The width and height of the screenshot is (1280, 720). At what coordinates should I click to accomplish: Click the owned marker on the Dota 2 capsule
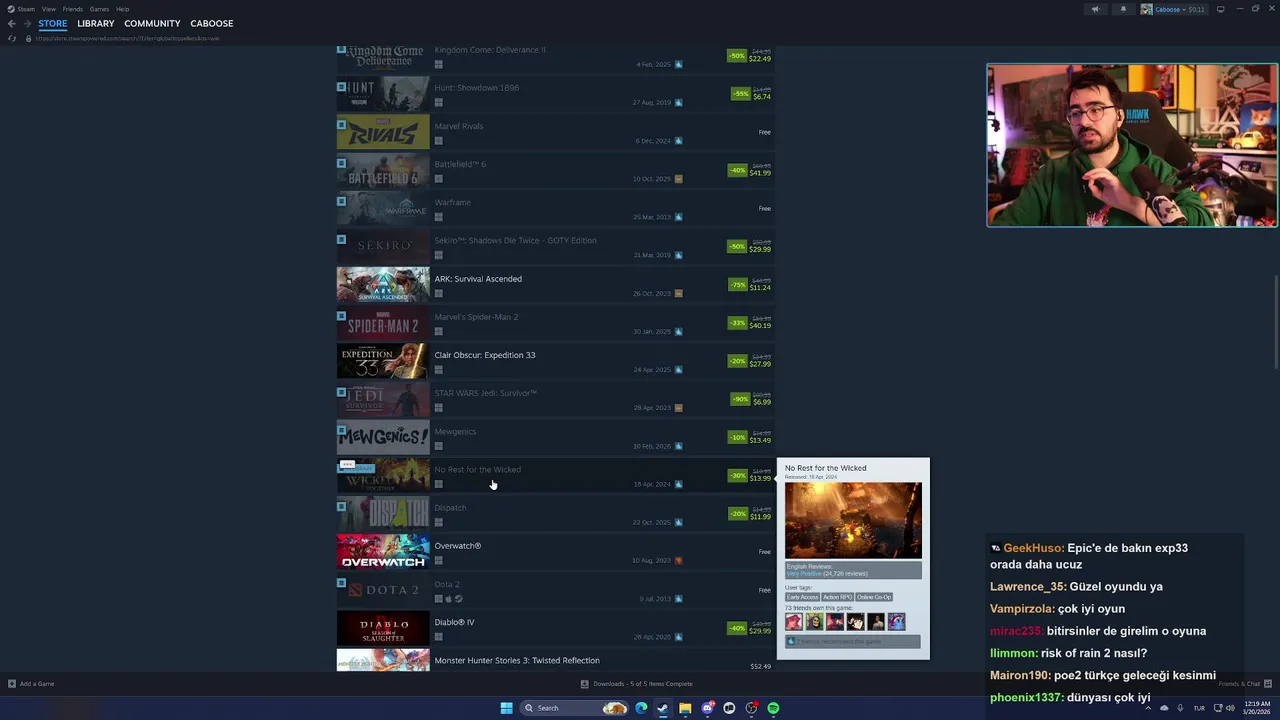(x=341, y=583)
